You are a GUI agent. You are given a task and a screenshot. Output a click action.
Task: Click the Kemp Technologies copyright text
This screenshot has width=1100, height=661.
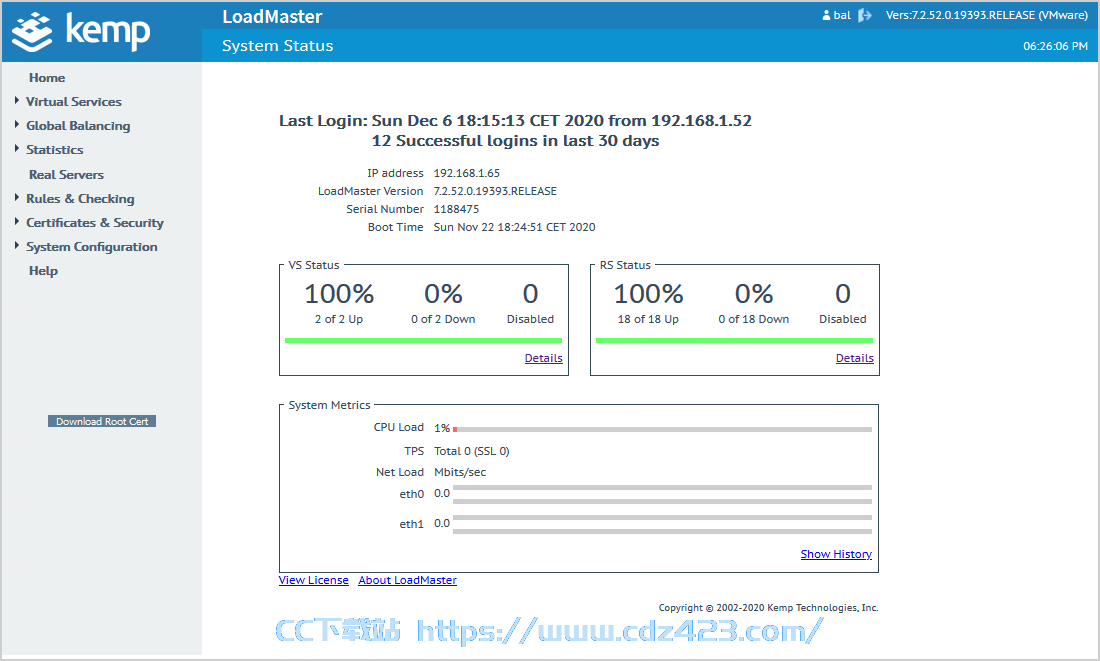pyautogui.click(x=768, y=608)
